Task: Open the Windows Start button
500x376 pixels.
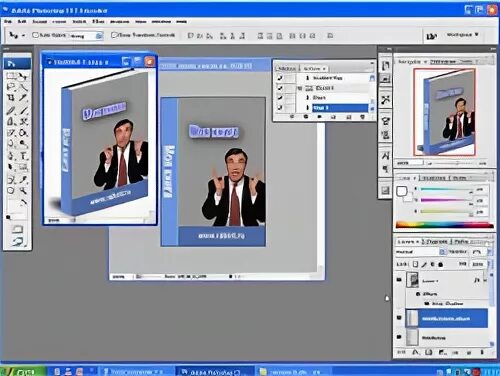Action: point(23,371)
